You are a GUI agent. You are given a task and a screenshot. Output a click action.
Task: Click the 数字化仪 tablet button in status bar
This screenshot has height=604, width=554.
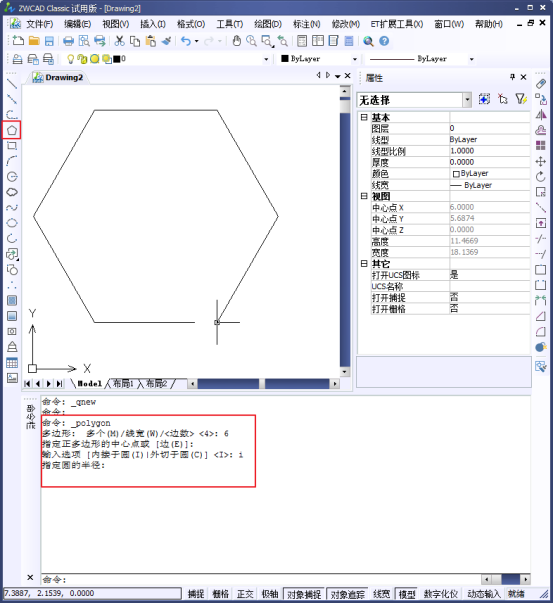441,594
